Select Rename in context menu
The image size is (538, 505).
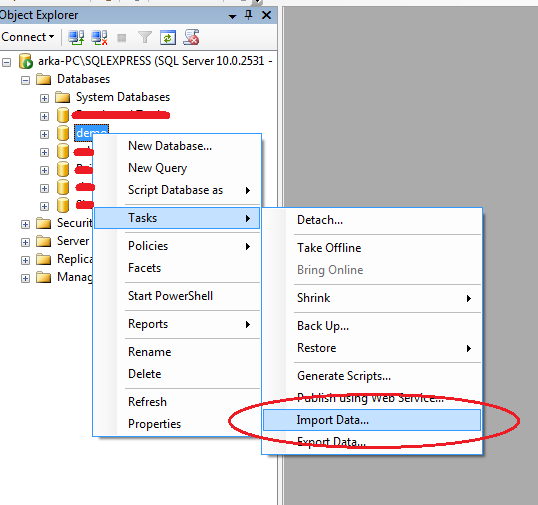(x=177, y=352)
